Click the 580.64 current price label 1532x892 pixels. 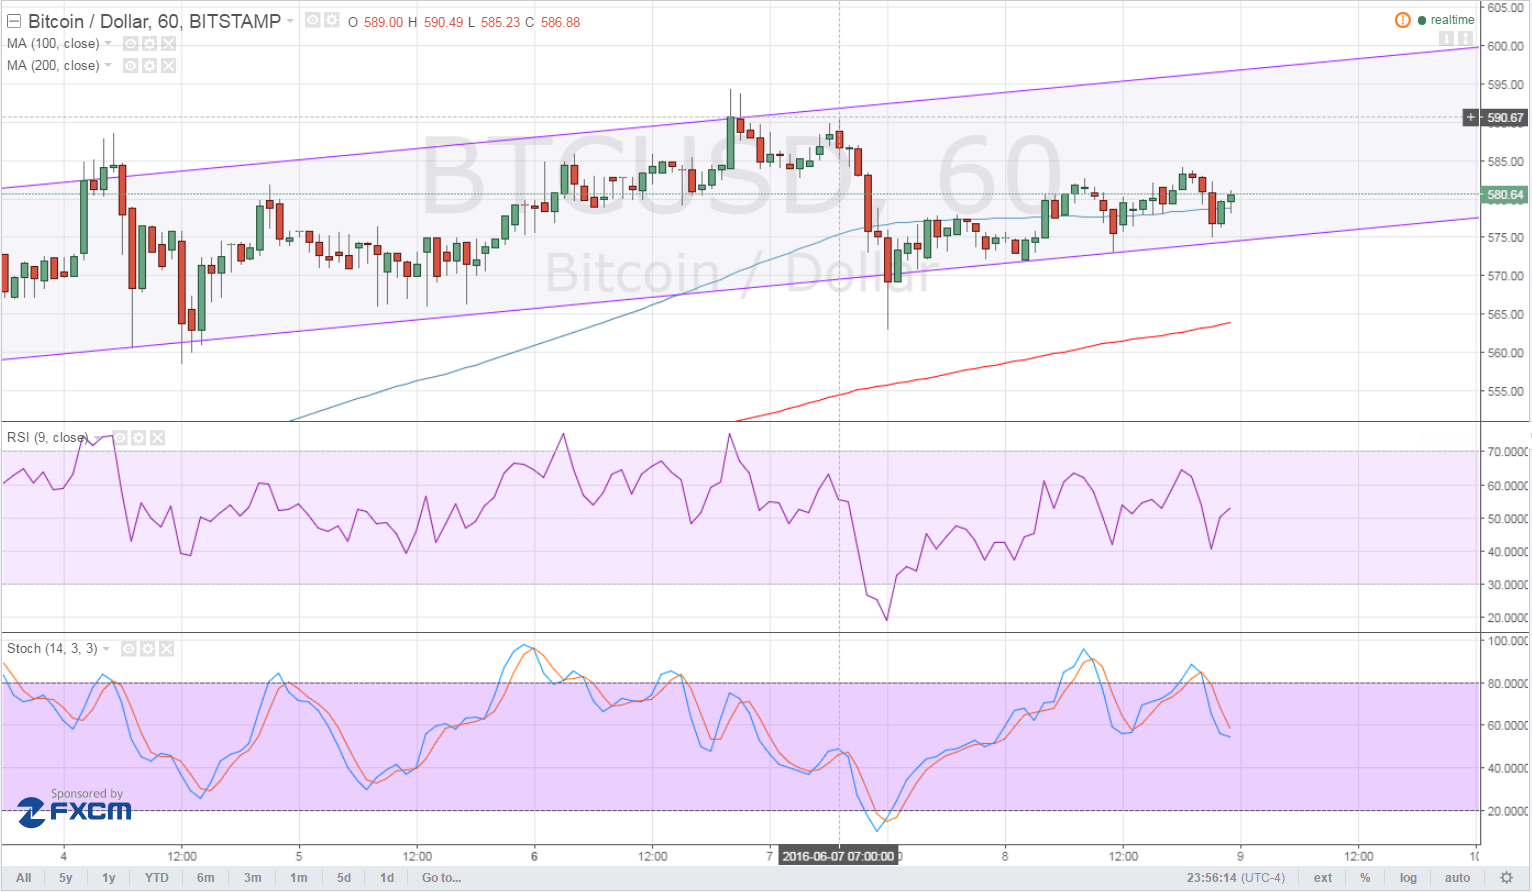click(x=1505, y=195)
